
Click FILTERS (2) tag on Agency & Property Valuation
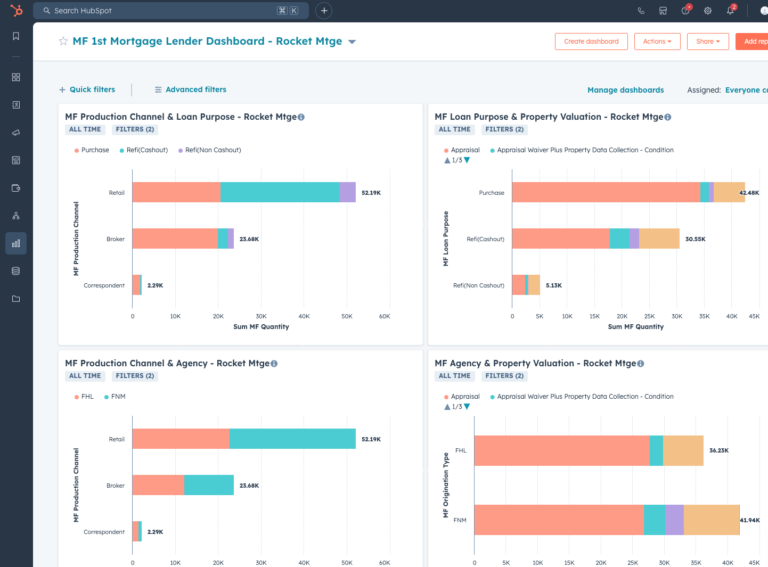click(504, 376)
